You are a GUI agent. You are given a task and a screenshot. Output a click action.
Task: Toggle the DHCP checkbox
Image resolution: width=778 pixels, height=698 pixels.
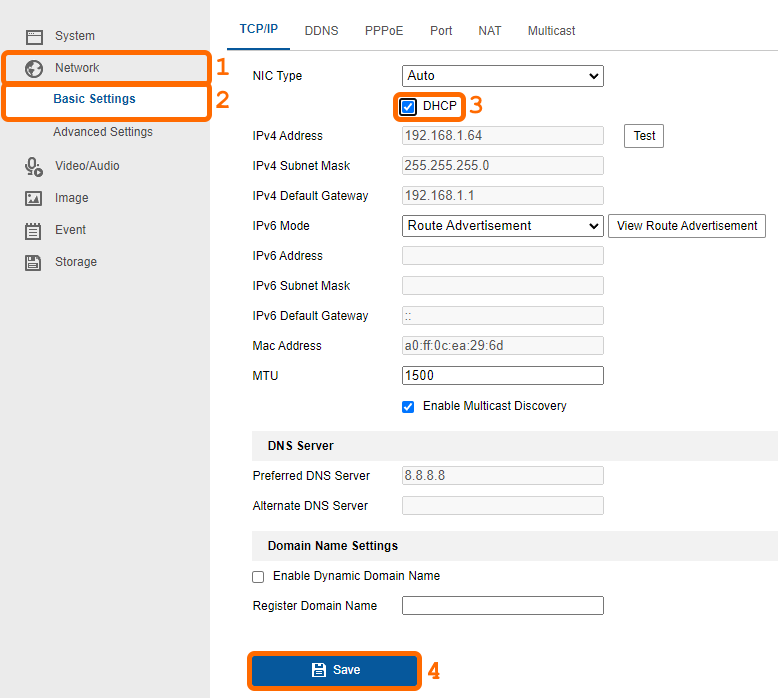pos(408,107)
